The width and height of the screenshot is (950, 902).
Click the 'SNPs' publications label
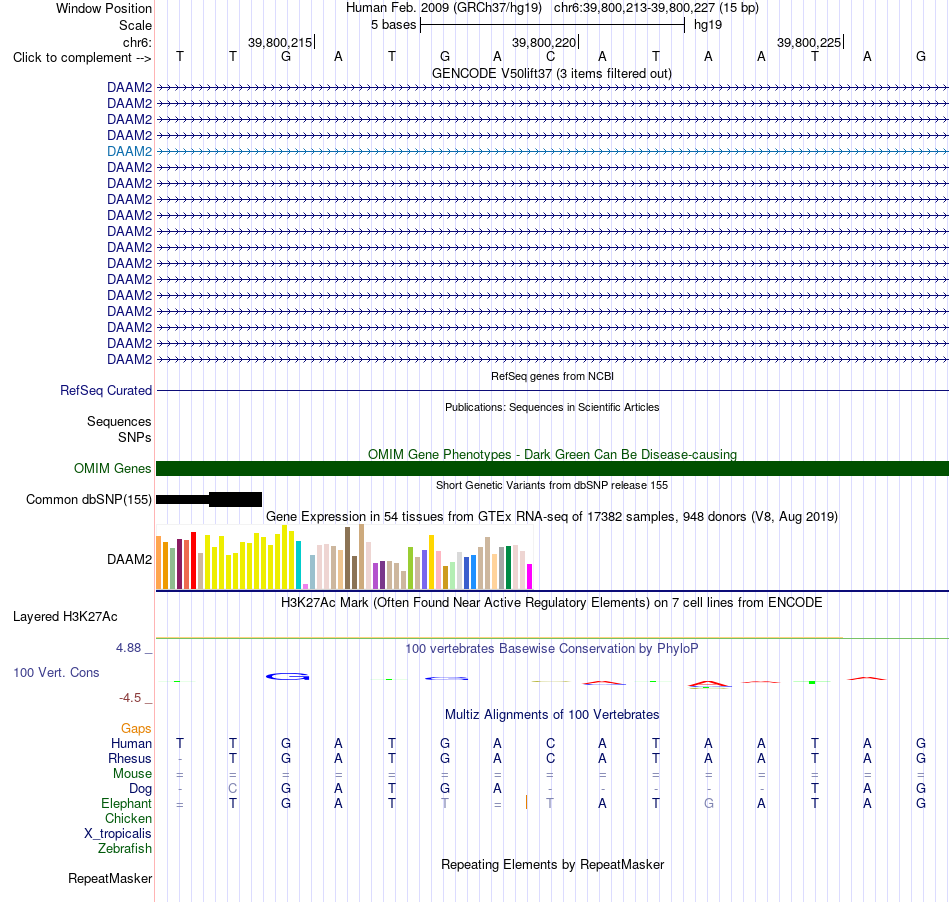pos(135,437)
